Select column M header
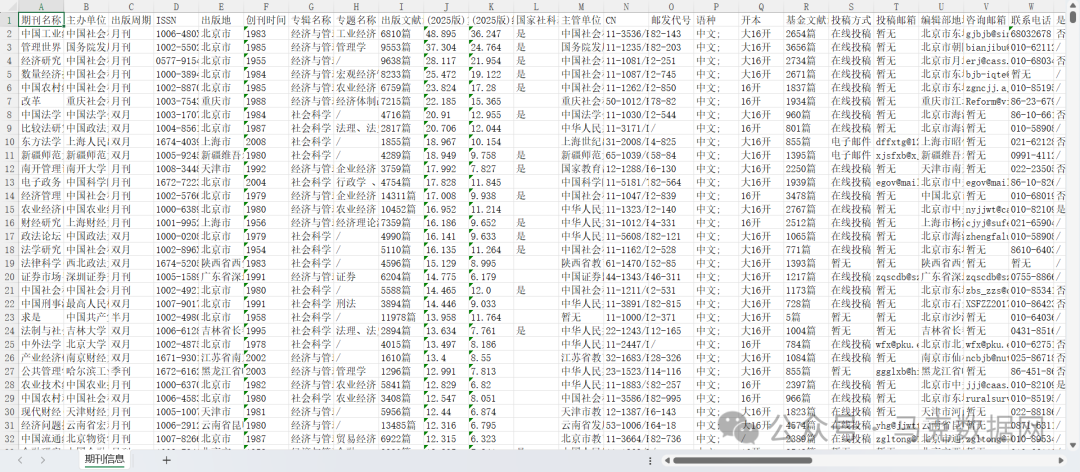This screenshot has width=1080, height=472. [581, 6]
